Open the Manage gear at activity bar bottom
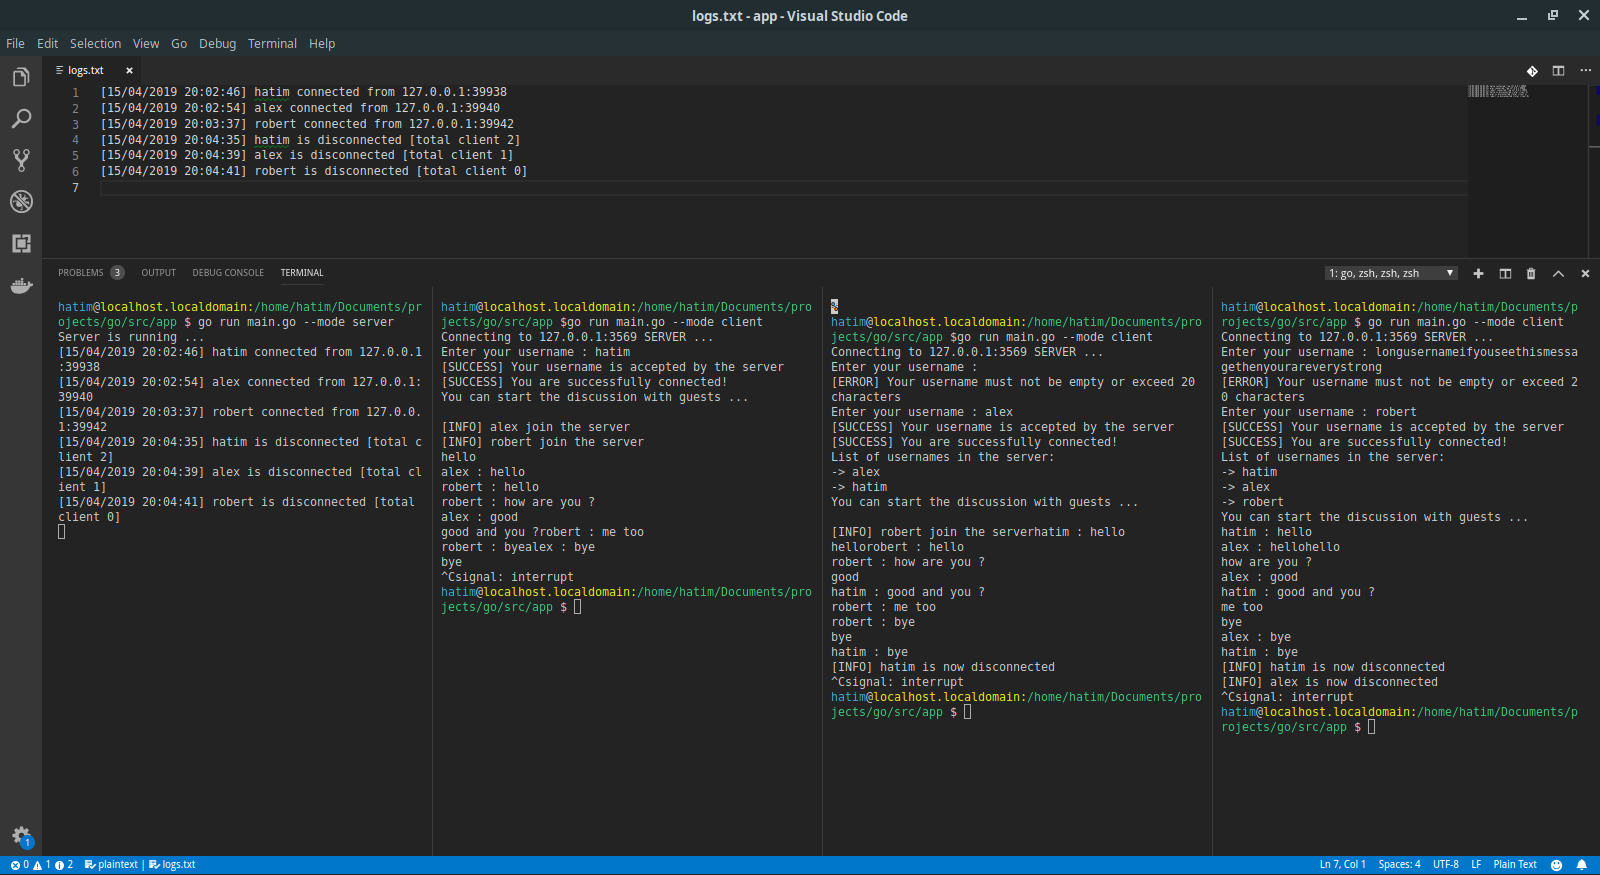The height and width of the screenshot is (875, 1600). [x=21, y=836]
